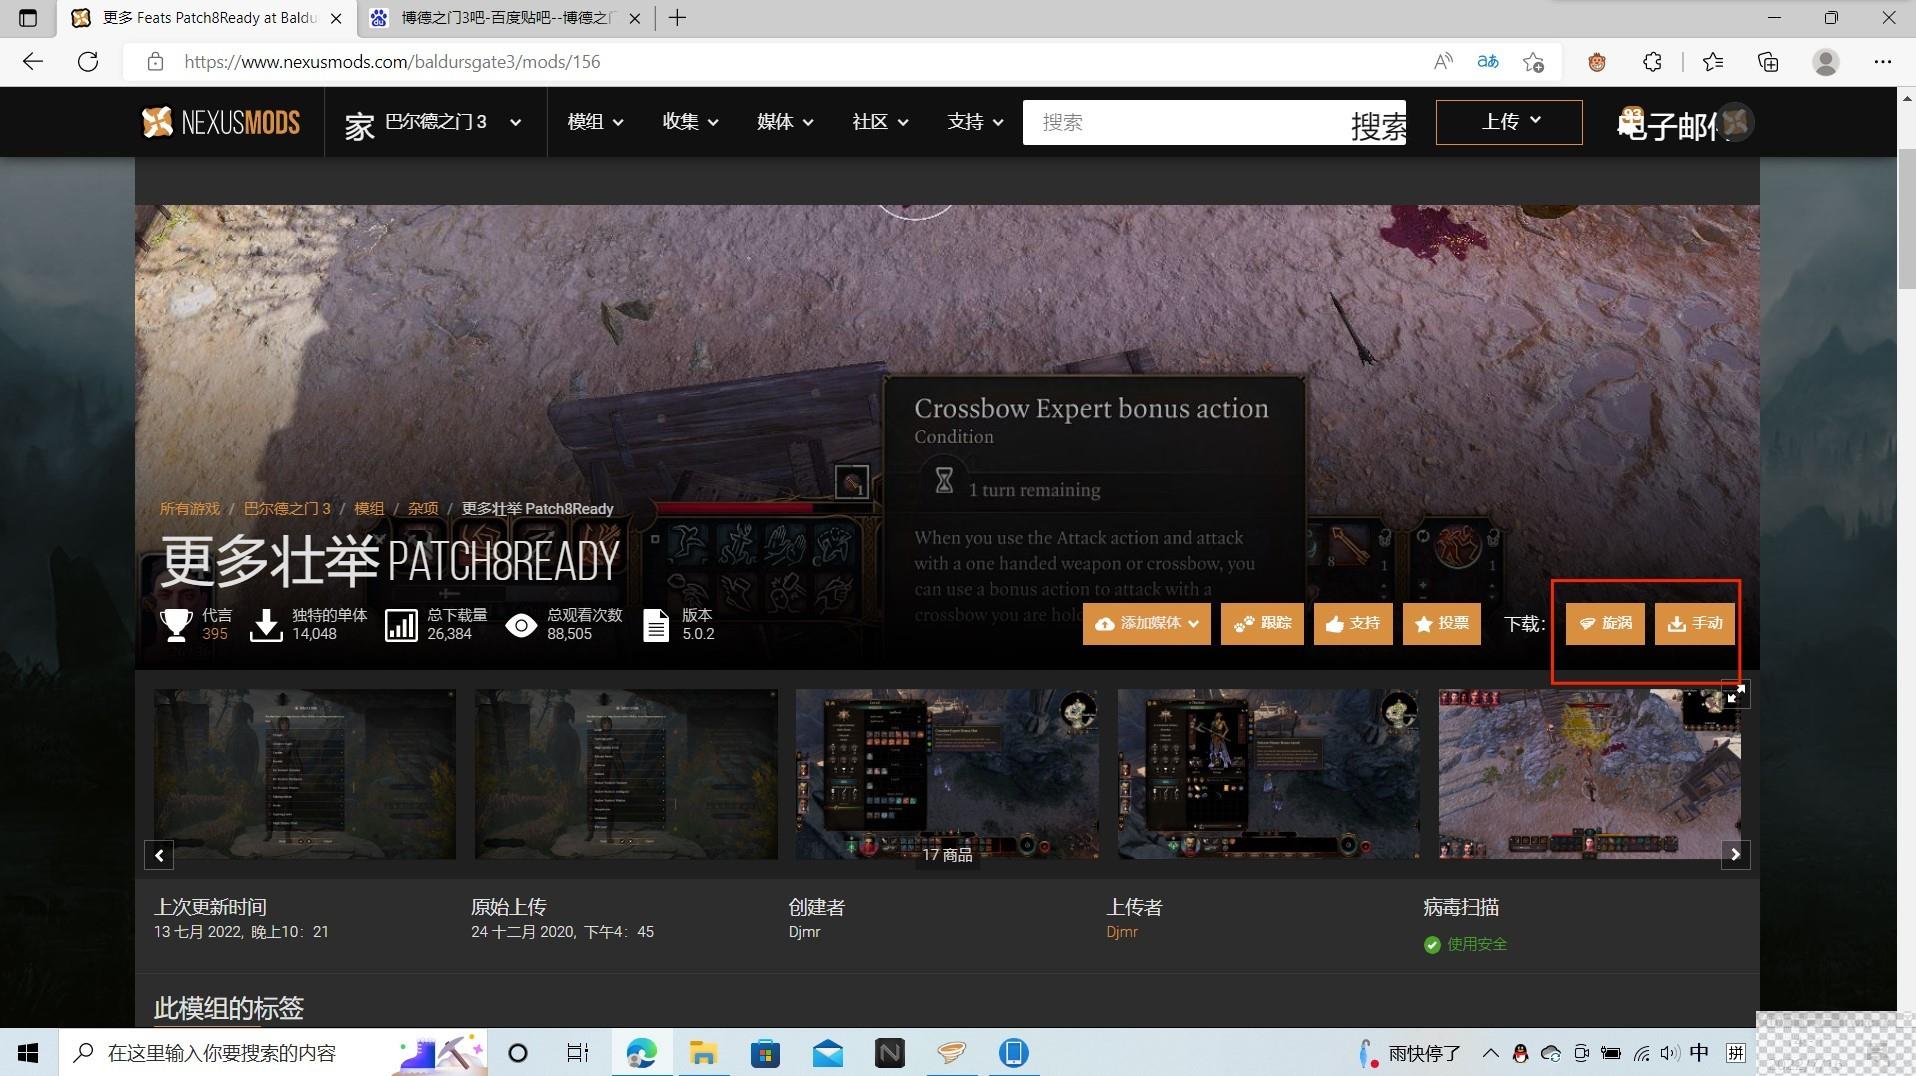This screenshot has height=1076, width=1916.
Task: Click the bear extension icon
Action: (1597, 62)
